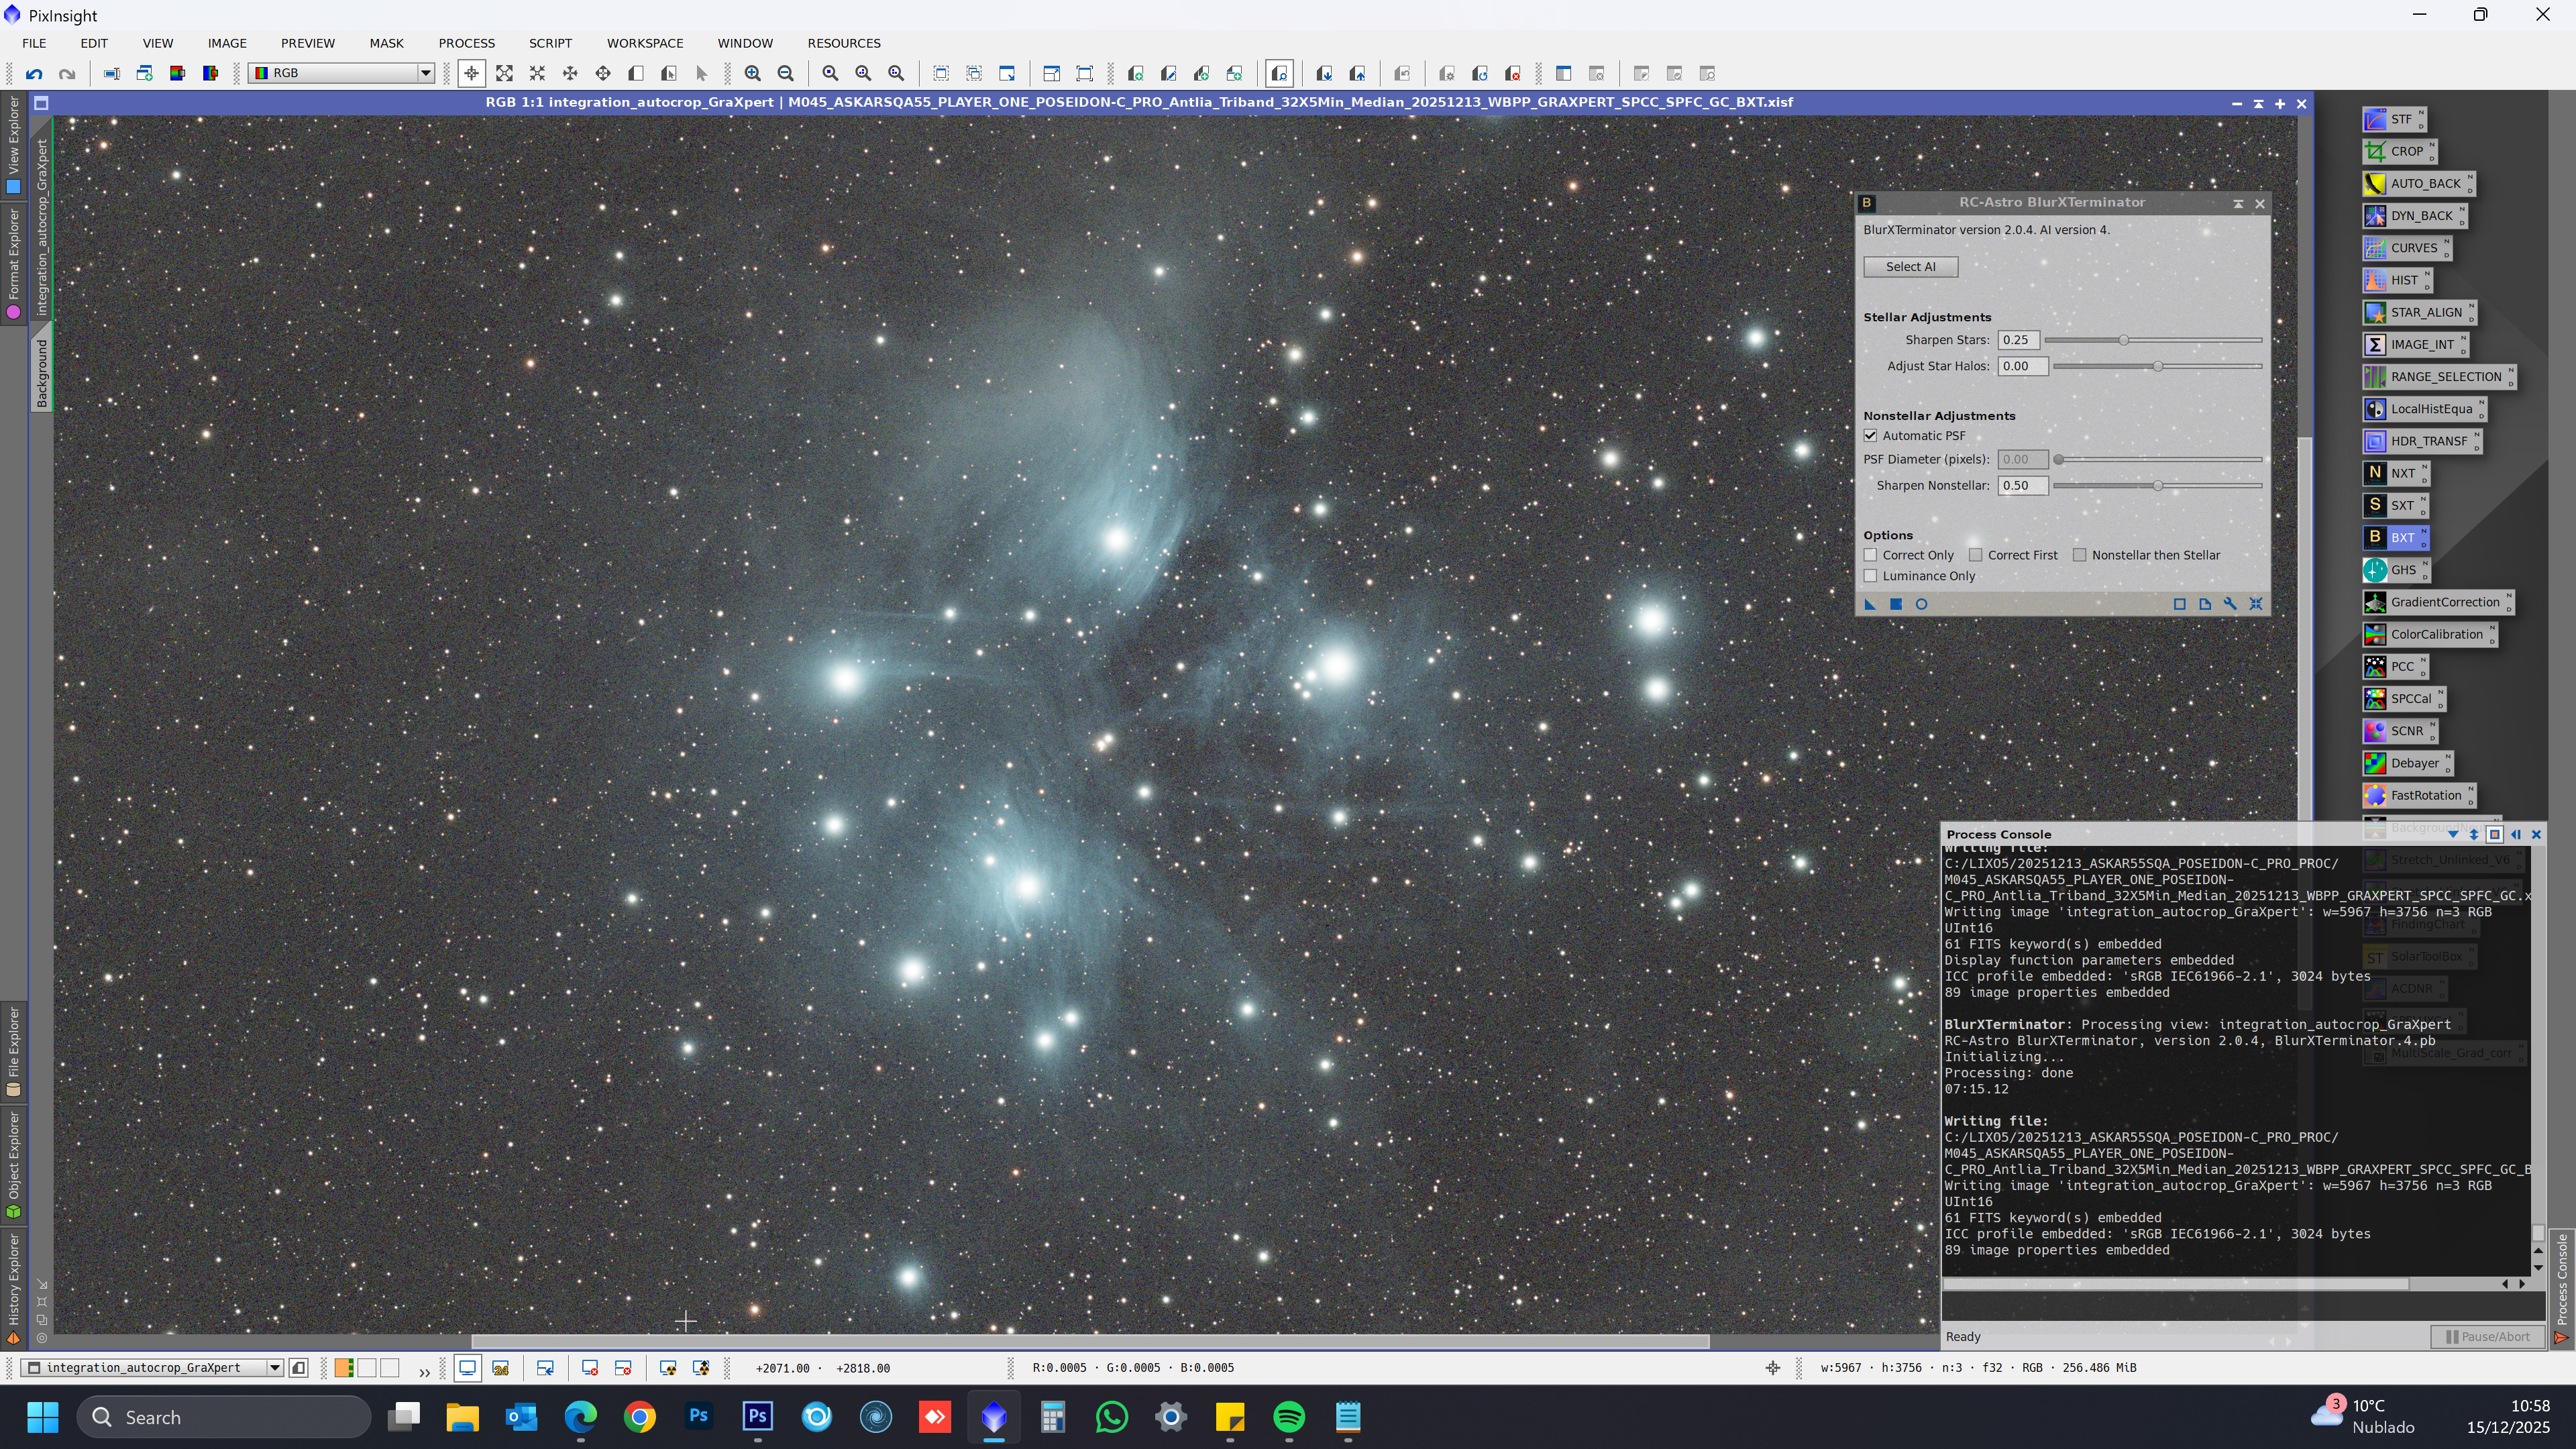Open the RGB channel dropdown
The height and width of the screenshot is (1449, 2576).
tap(425, 73)
